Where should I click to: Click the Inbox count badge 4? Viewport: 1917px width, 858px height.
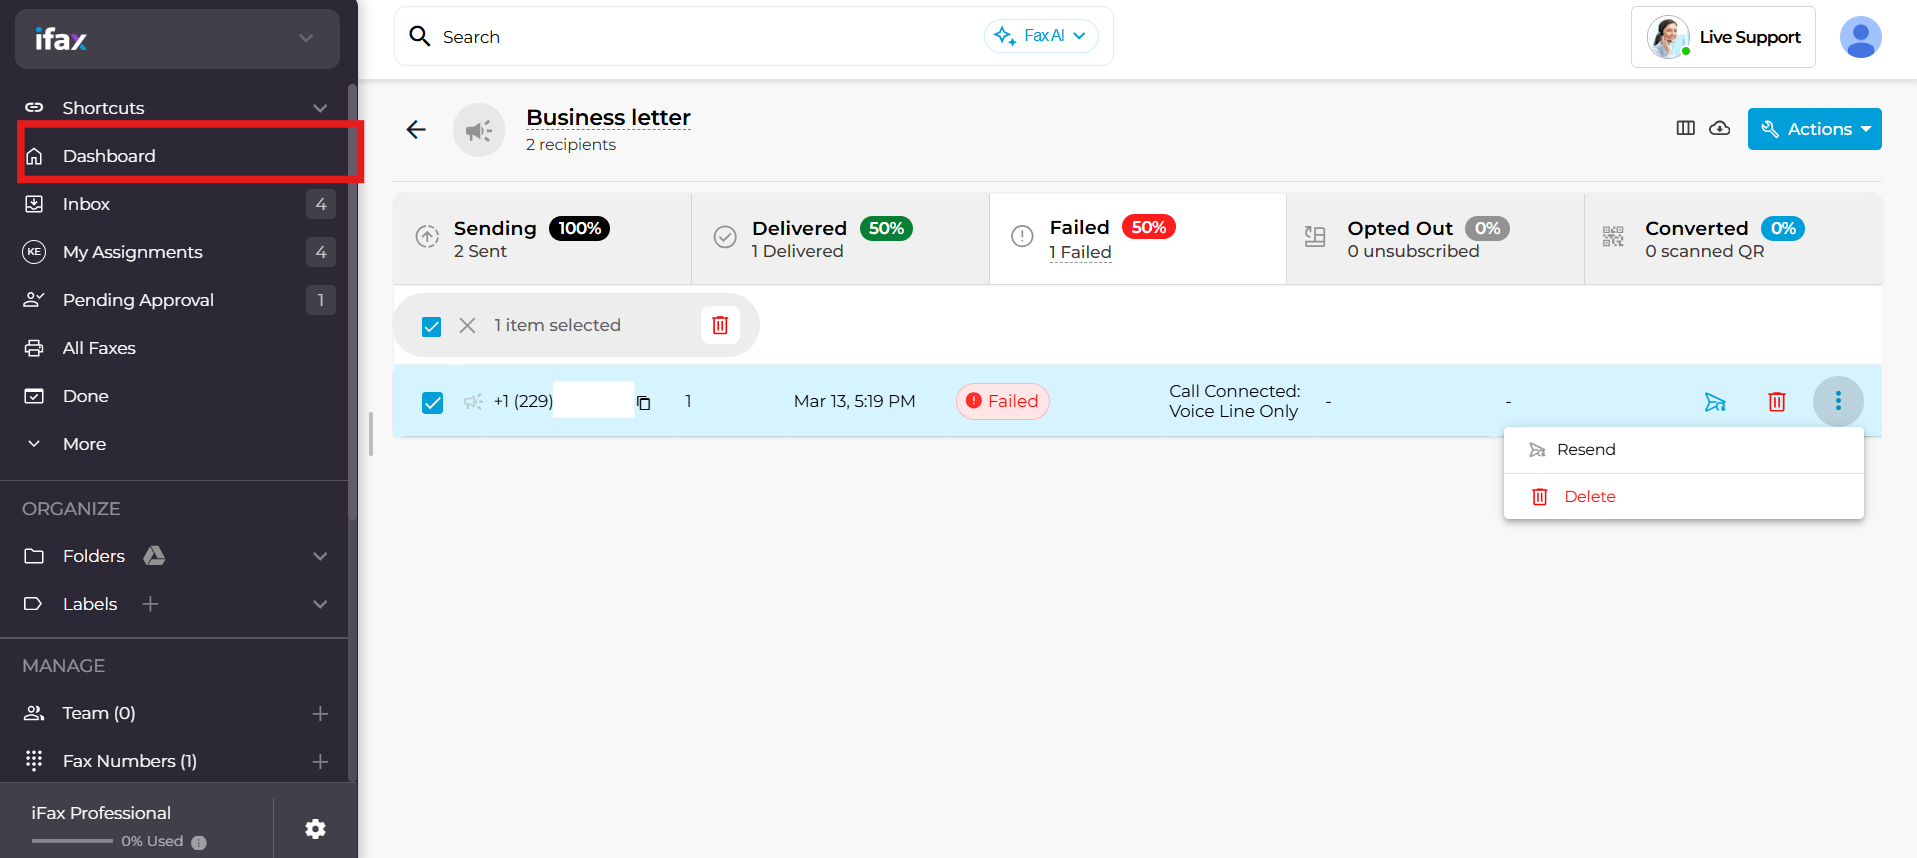(x=321, y=204)
